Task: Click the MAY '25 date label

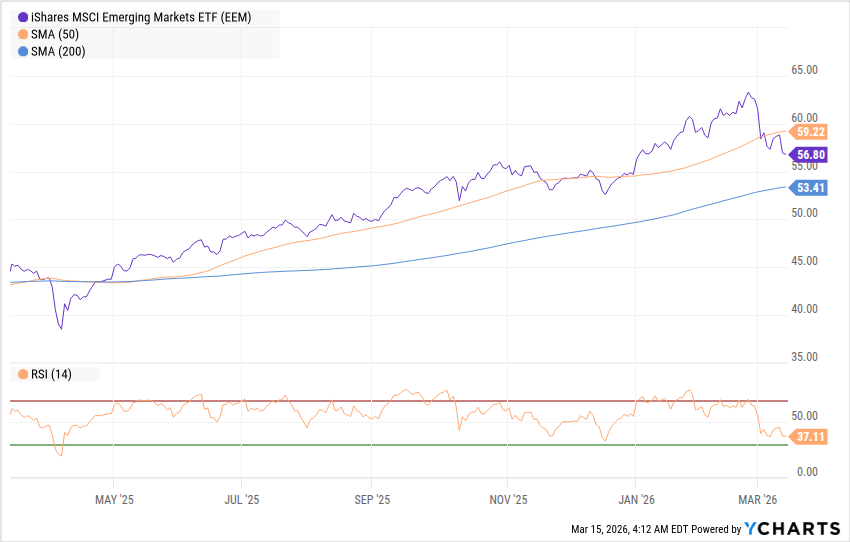Action: pyautogui.click(x=114, y=500)
